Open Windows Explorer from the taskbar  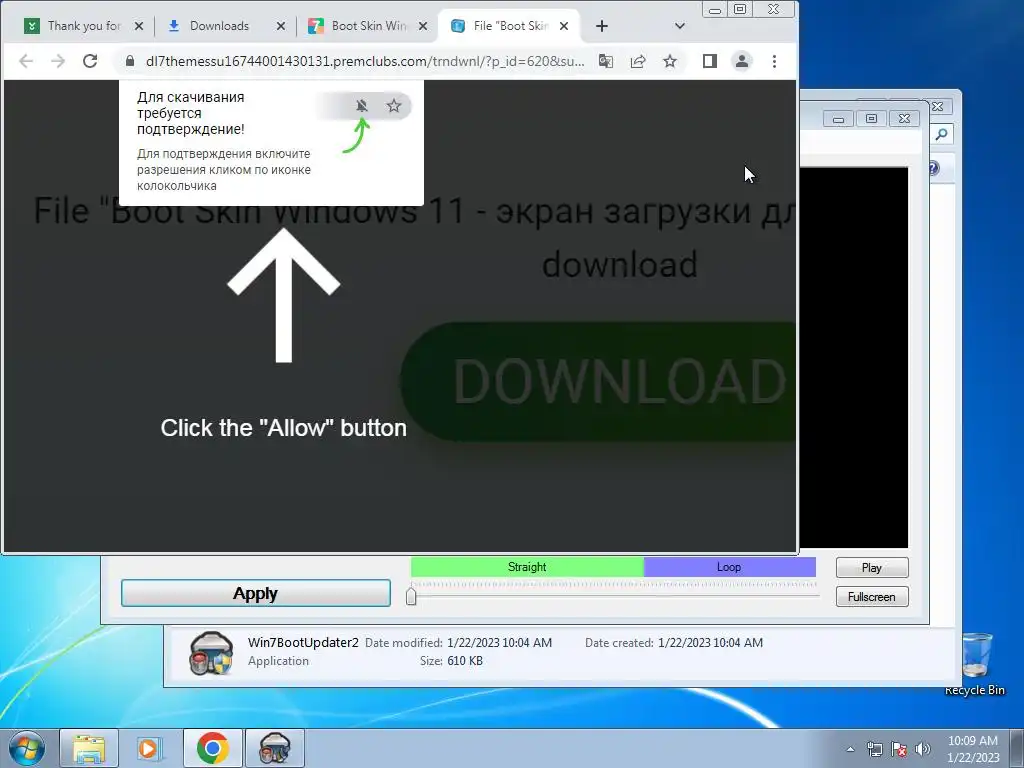pyautogui.click(x=89, y=748)
